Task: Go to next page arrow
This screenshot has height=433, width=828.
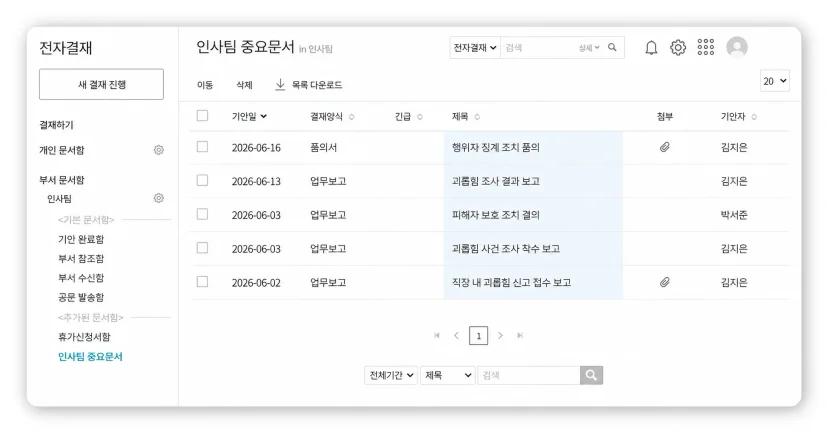Action: tap(500, 335)
